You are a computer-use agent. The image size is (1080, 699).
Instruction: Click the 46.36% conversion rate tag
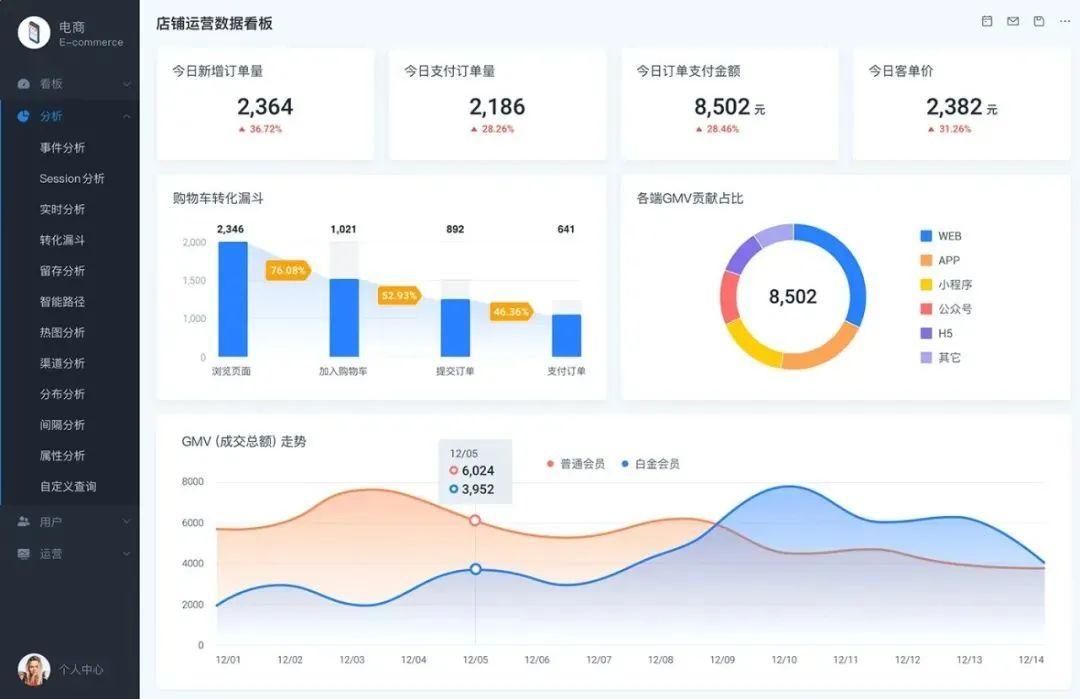pos(511,312)
